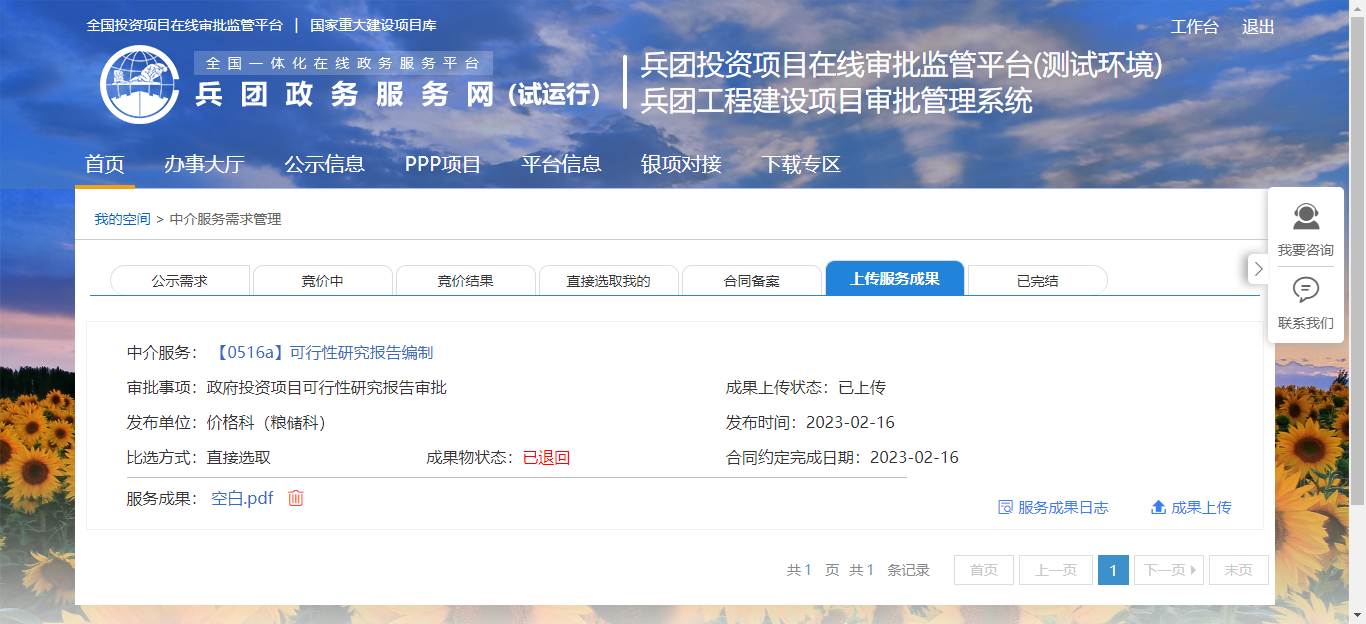Switch to 合同备案 tab

click(x=751, y=281)
